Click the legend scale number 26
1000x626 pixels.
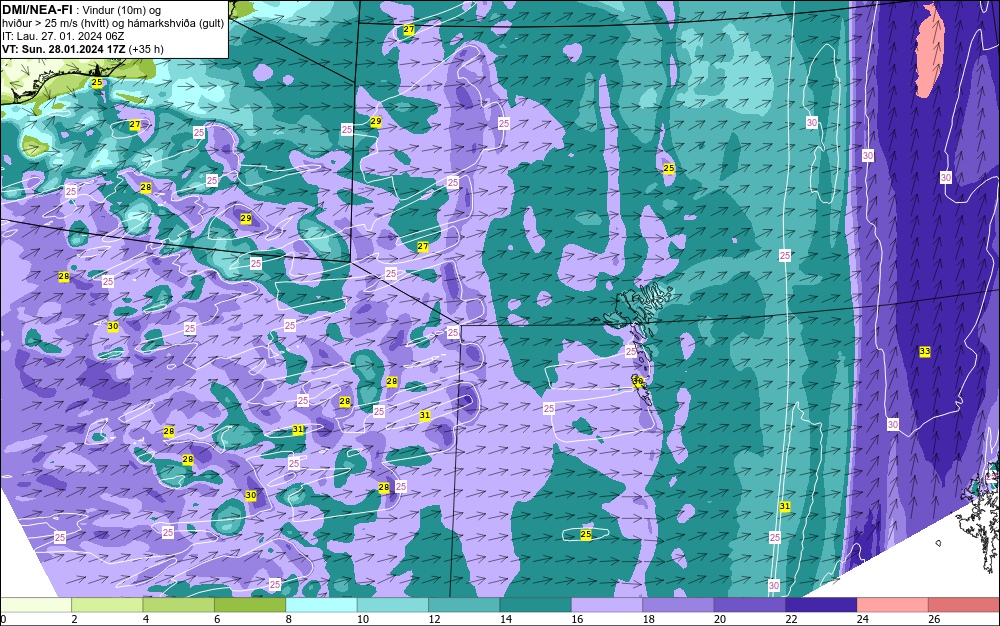(934, 619)
